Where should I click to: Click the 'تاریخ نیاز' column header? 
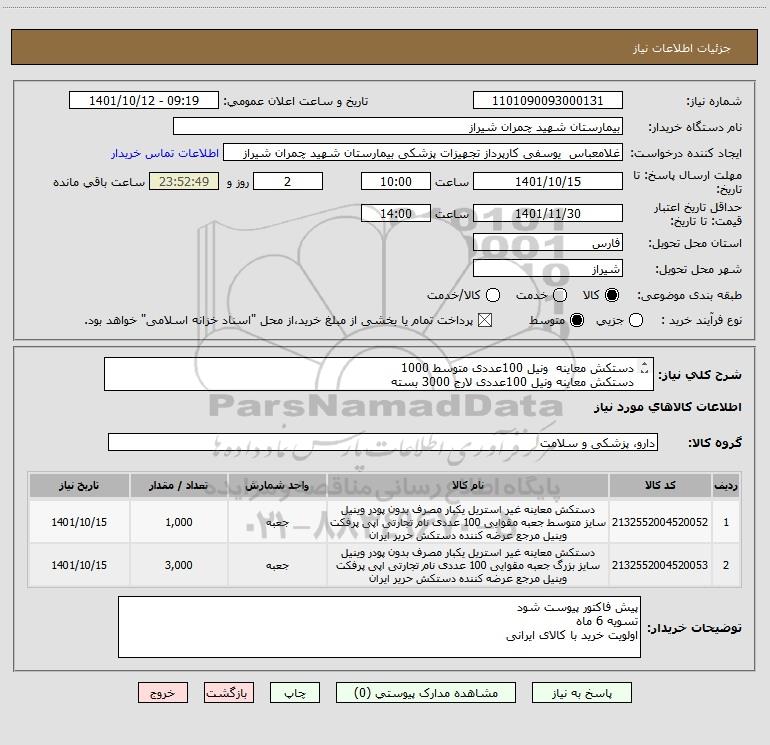point(79,485)
